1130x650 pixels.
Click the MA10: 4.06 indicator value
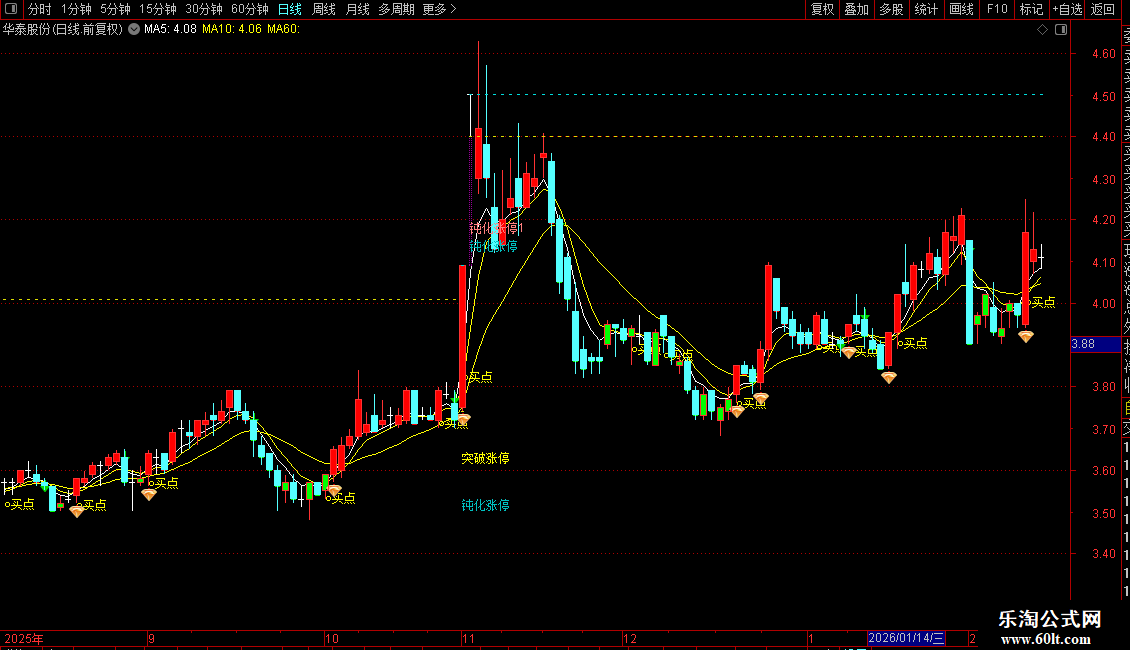coord(232,29)
